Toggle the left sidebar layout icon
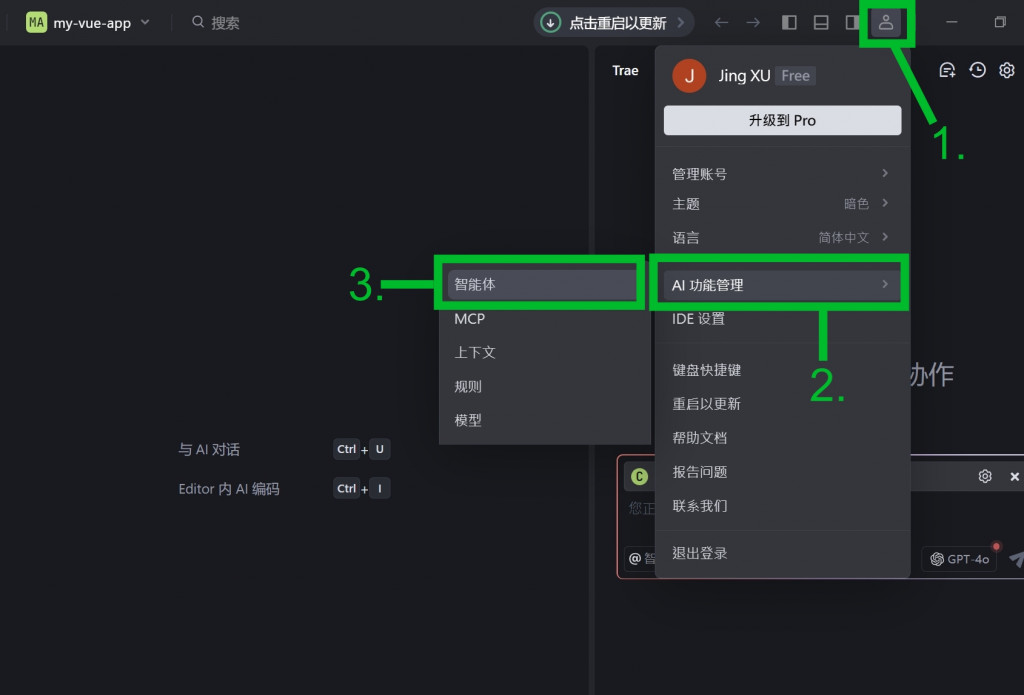This screenshot has height=695, width=1024. [789, 22]
